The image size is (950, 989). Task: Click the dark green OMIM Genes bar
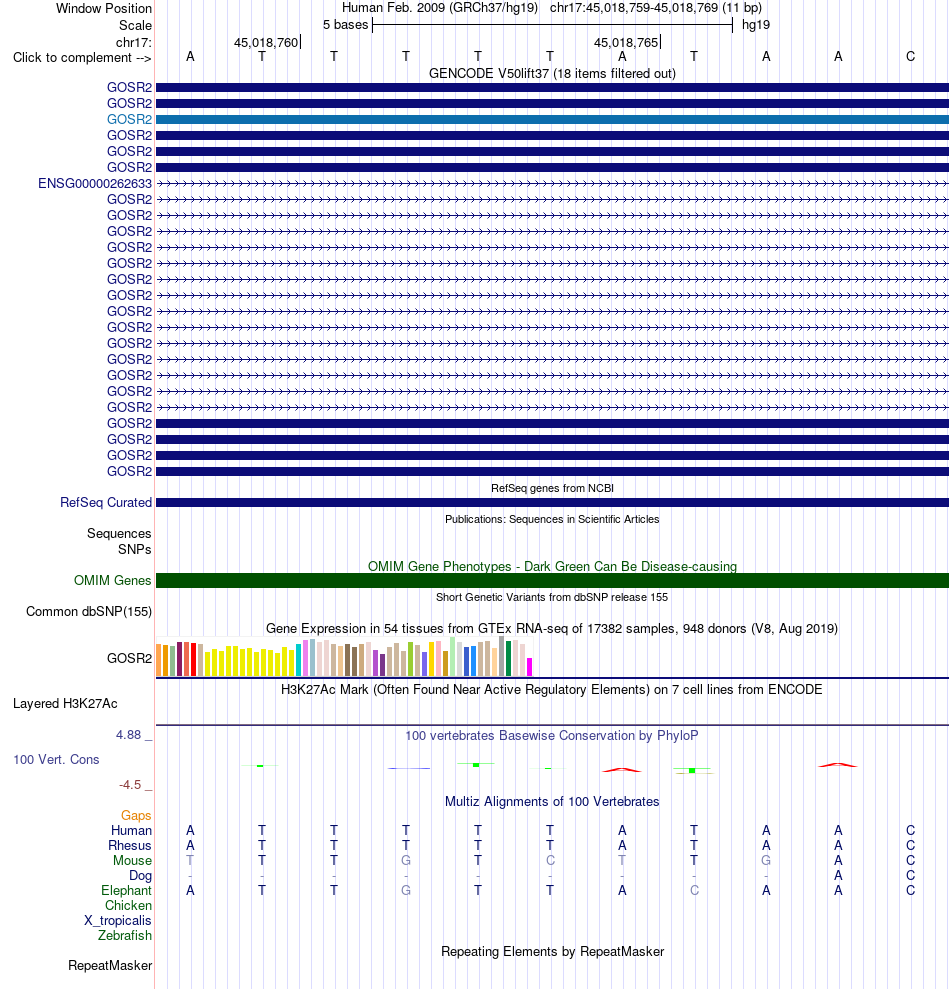pos(552,580)
